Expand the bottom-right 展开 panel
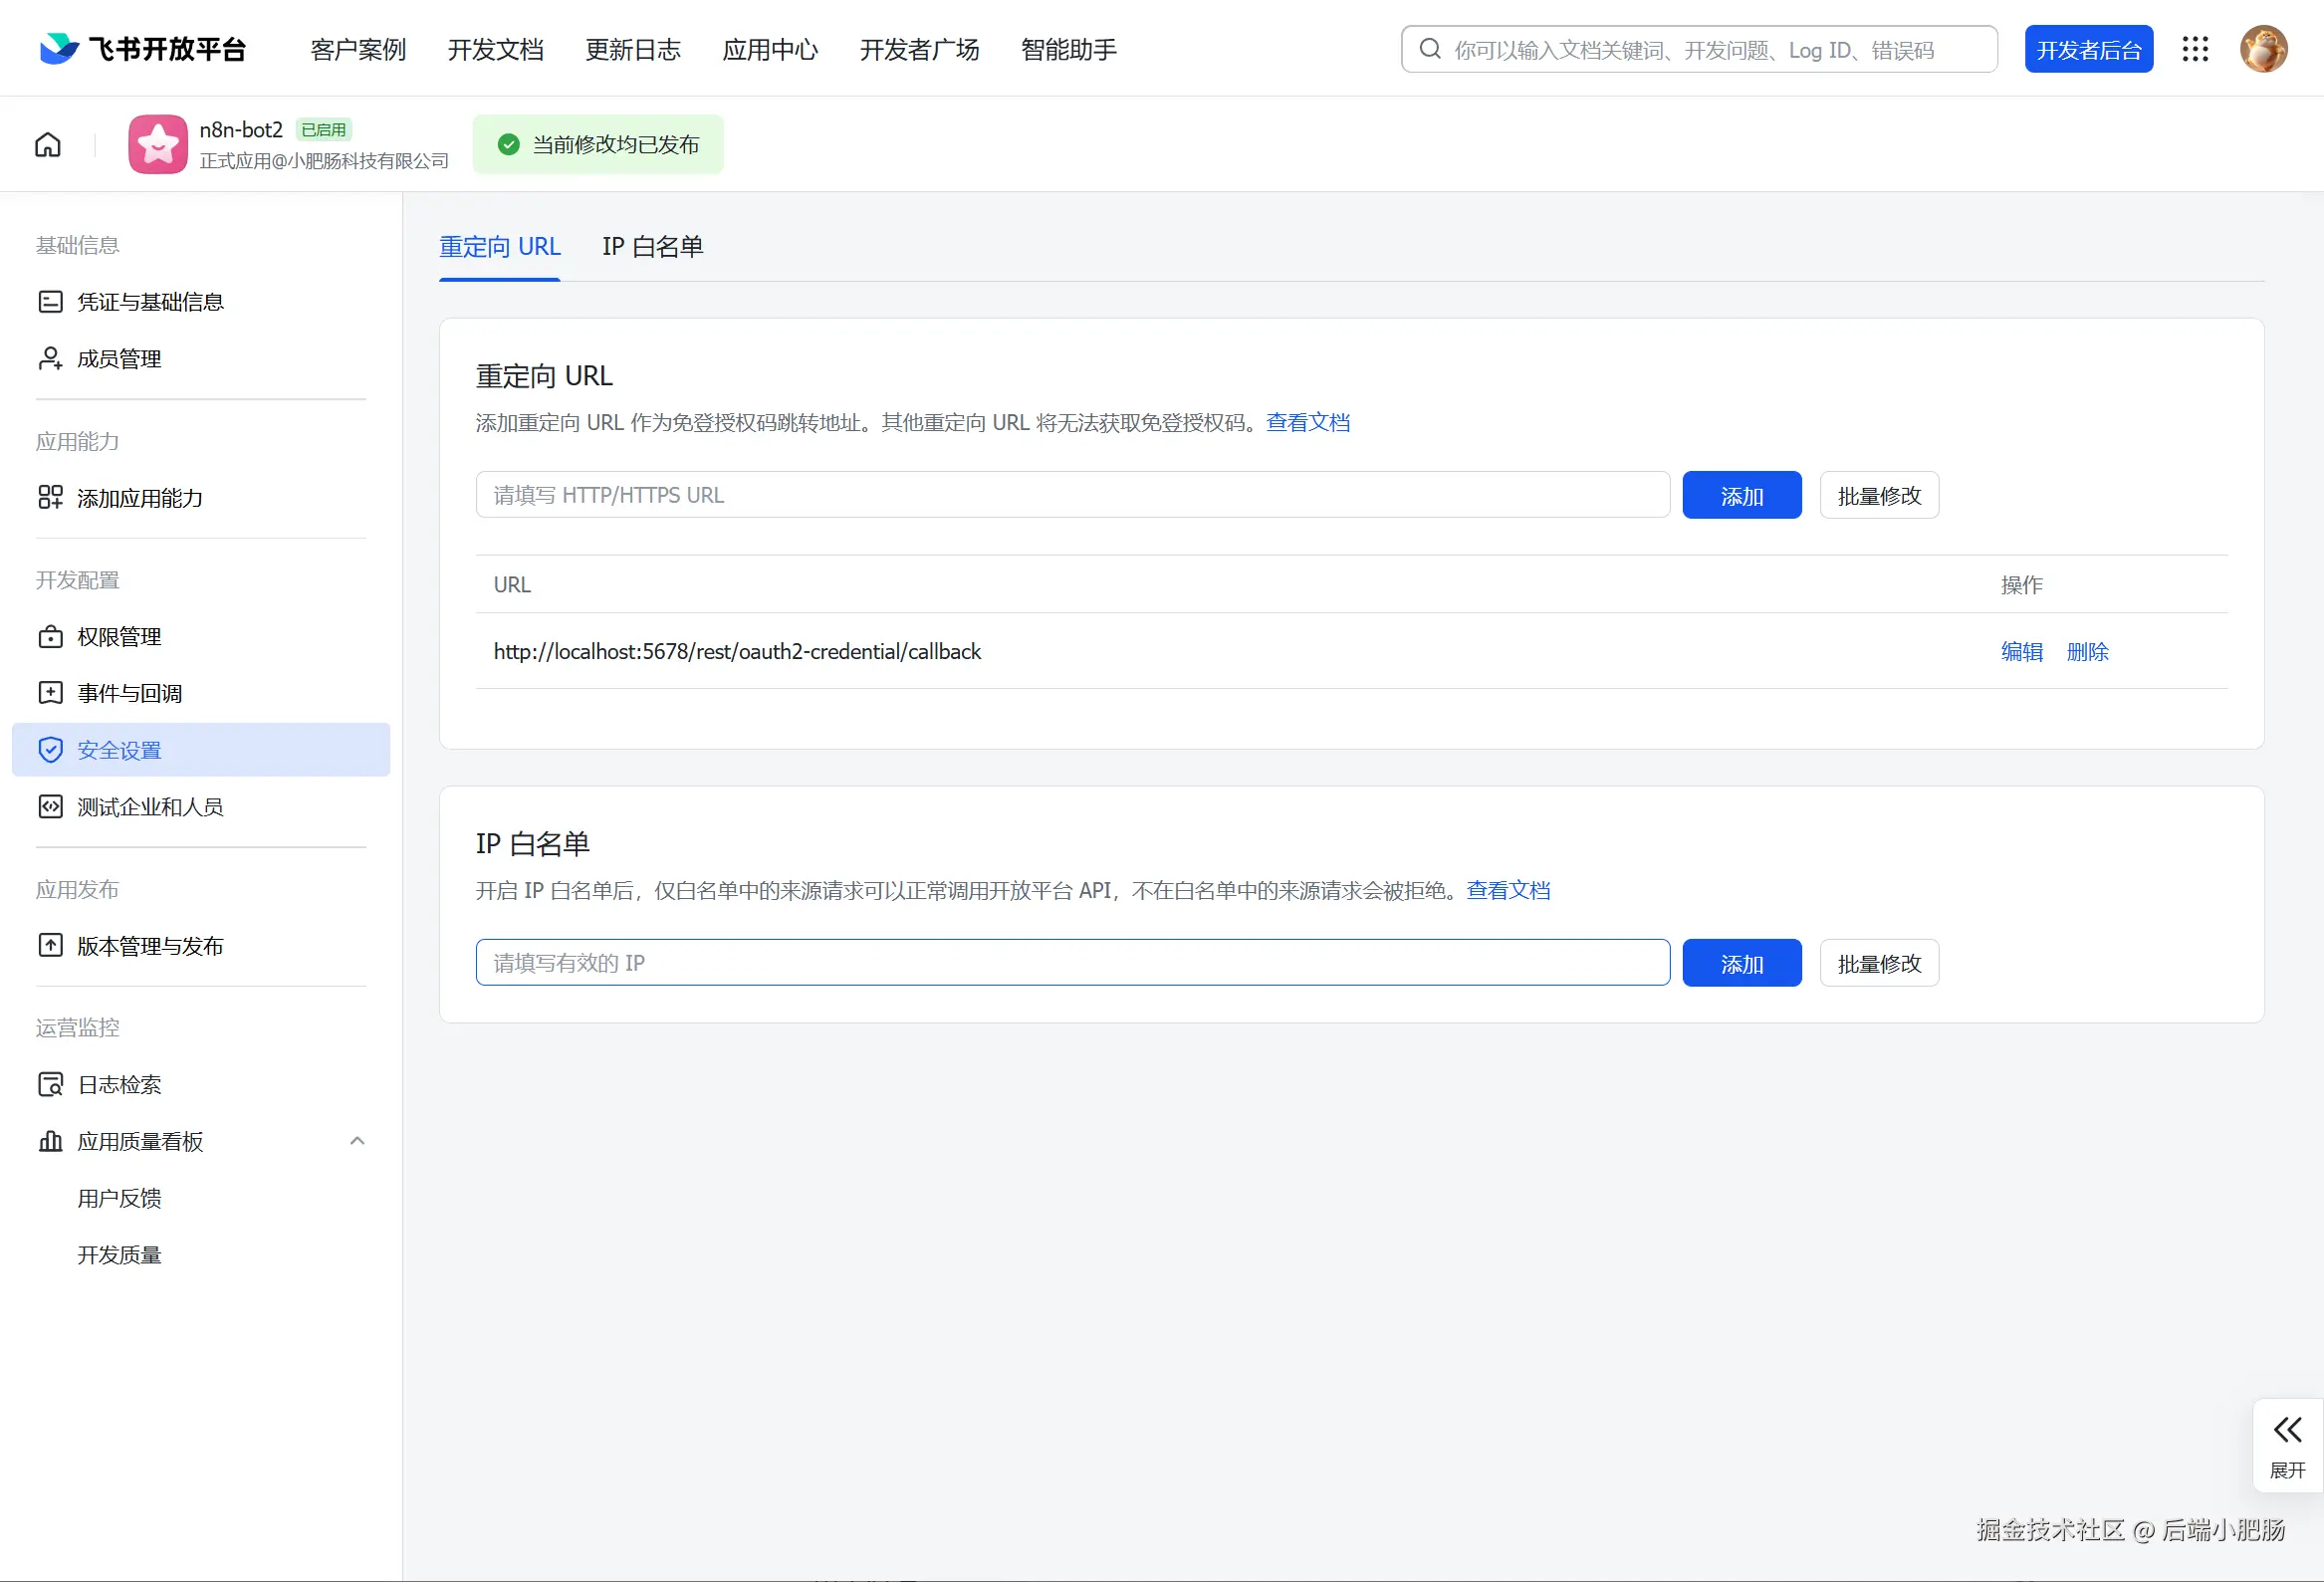 point(2287,1446)
